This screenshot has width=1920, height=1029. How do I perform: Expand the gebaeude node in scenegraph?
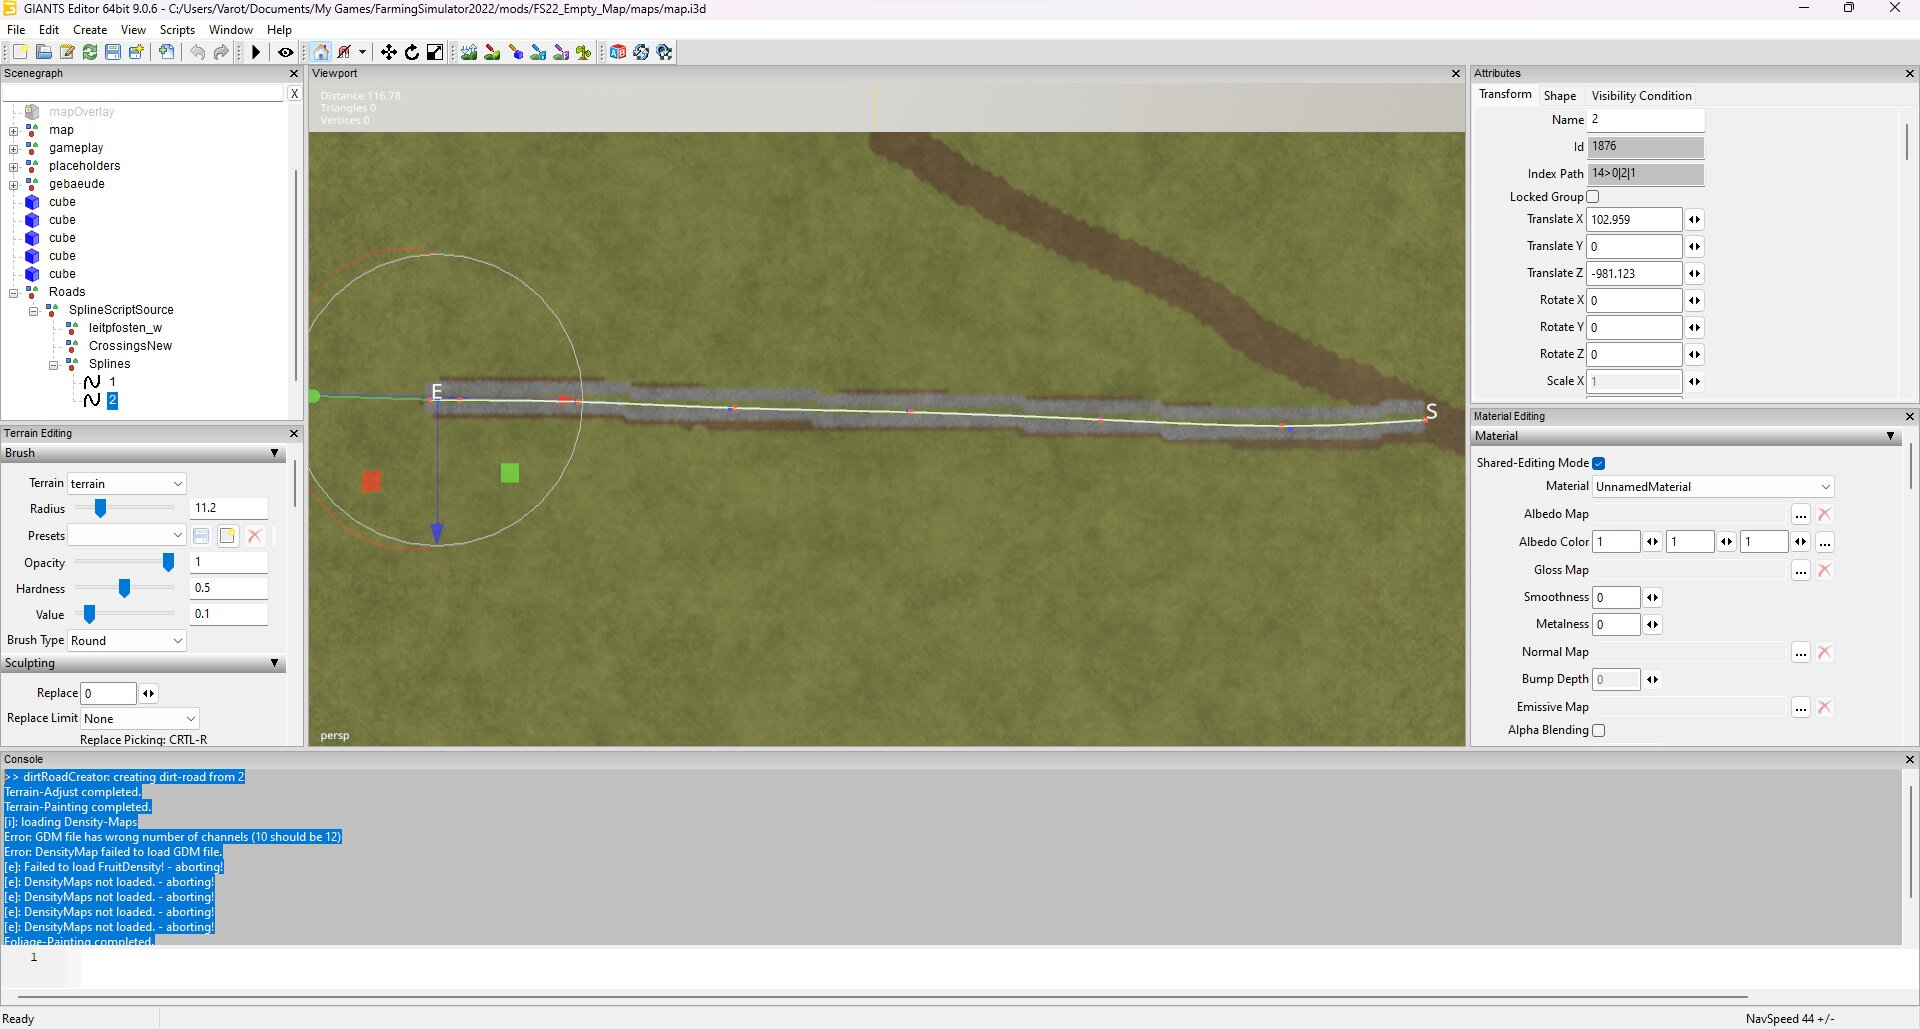point(14,184)
